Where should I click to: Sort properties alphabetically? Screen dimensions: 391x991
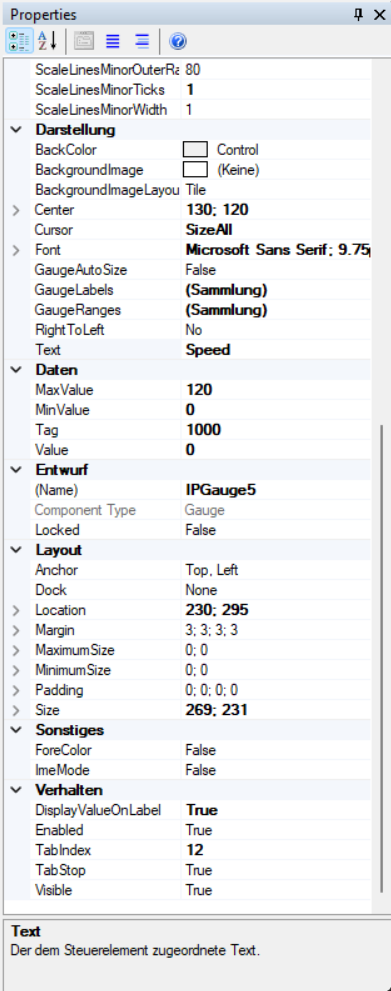[47, 41]
